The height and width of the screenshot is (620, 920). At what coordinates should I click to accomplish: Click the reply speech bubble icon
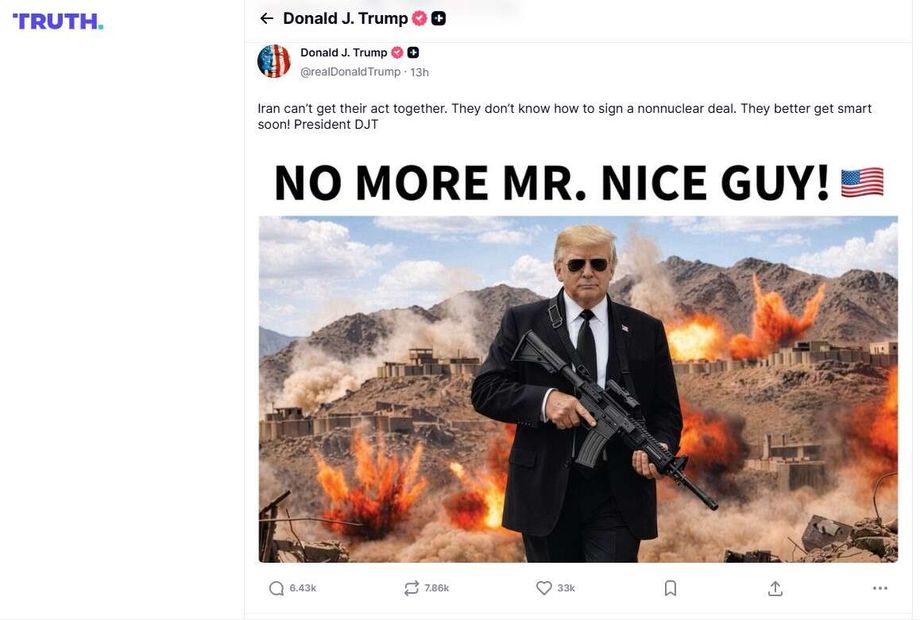(x=277, y=588)
